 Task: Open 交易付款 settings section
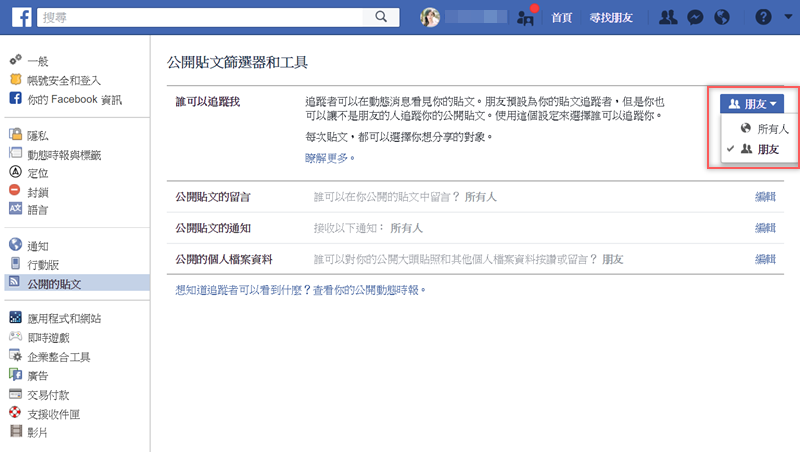pyautogui.click(x=48, y=395)
